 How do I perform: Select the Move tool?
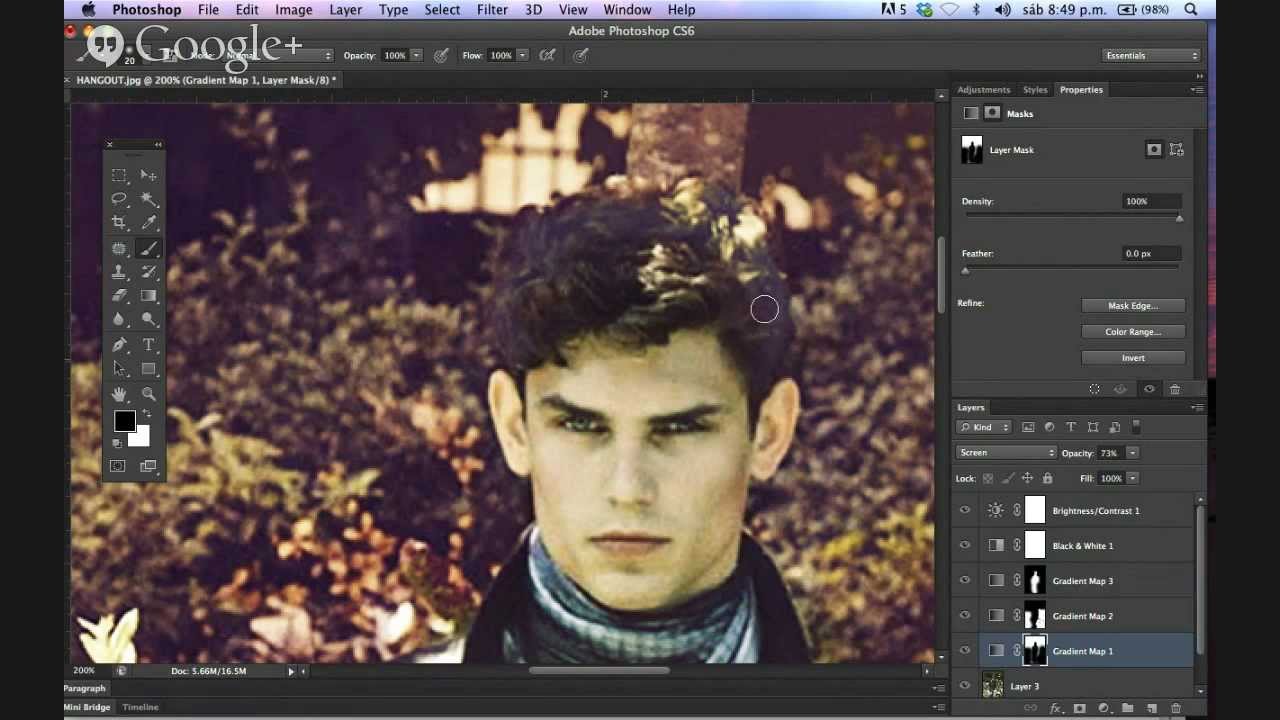(x=149, y=175)
